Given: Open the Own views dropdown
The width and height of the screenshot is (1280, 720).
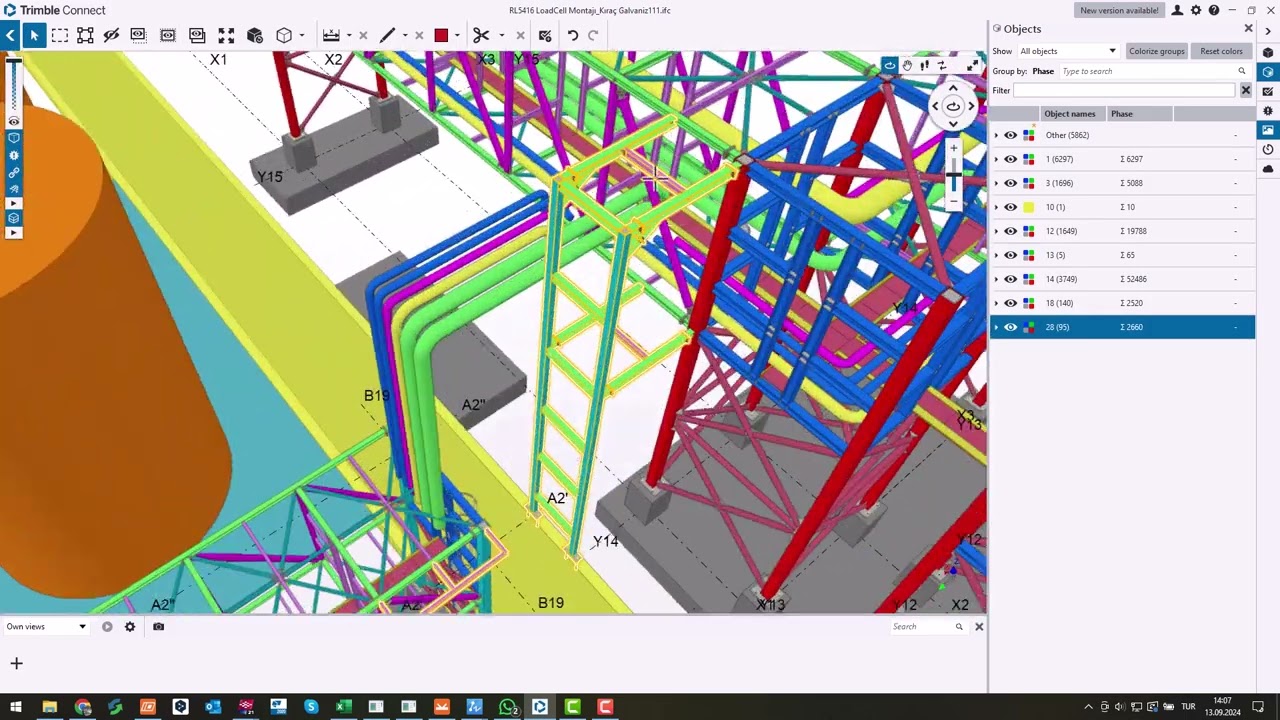Looking at the screenshot, I should (47, 627).
